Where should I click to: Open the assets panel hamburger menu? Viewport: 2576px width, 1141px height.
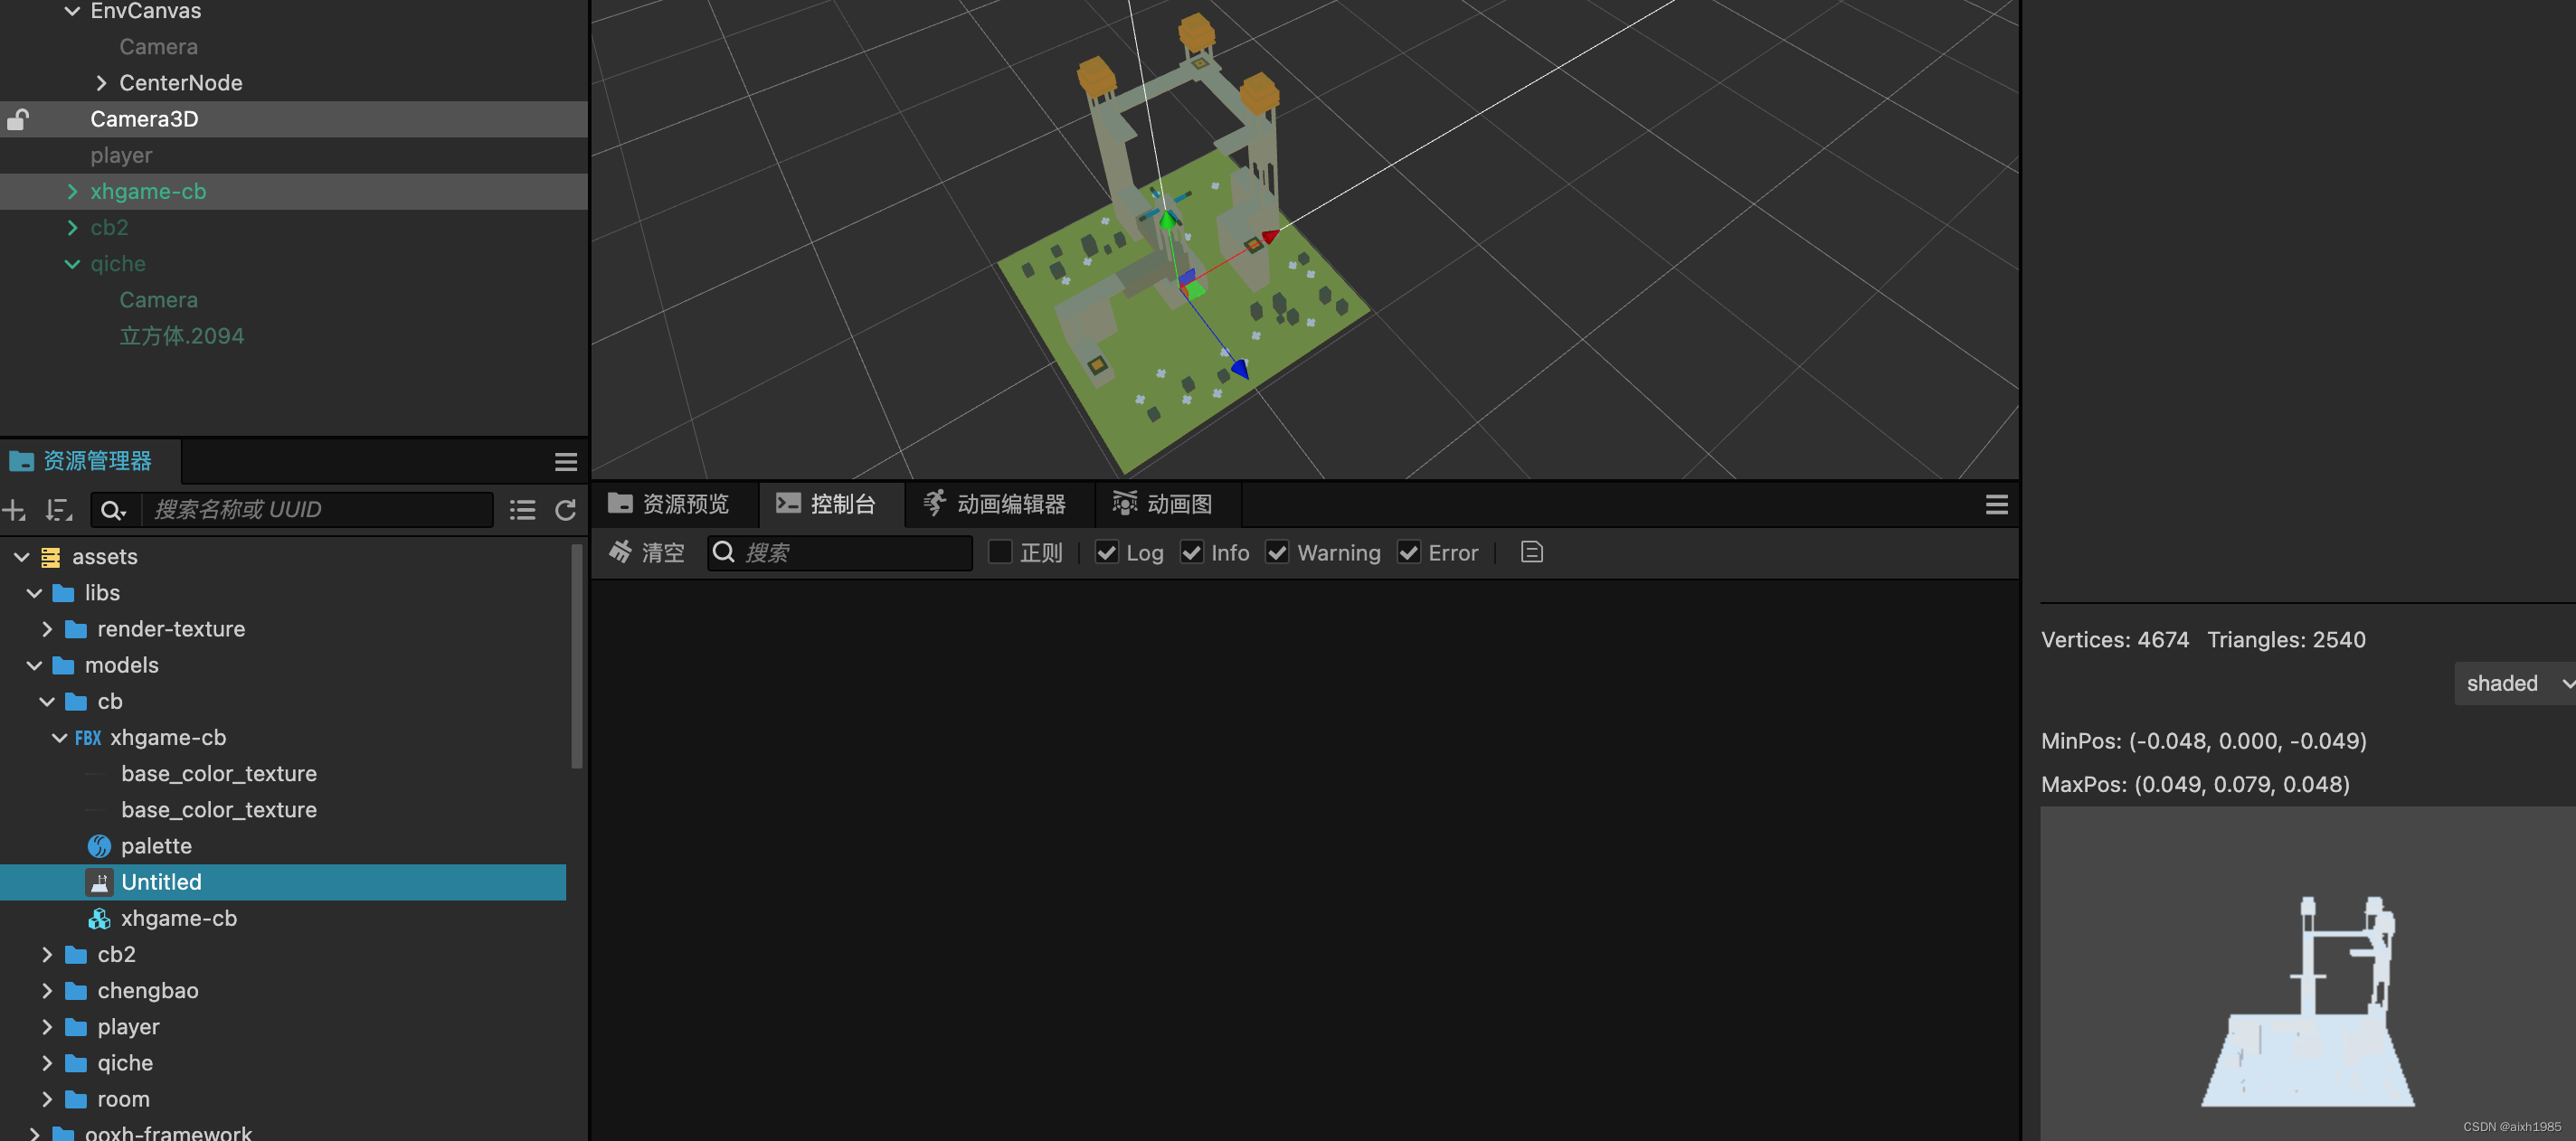click(566, 461)
